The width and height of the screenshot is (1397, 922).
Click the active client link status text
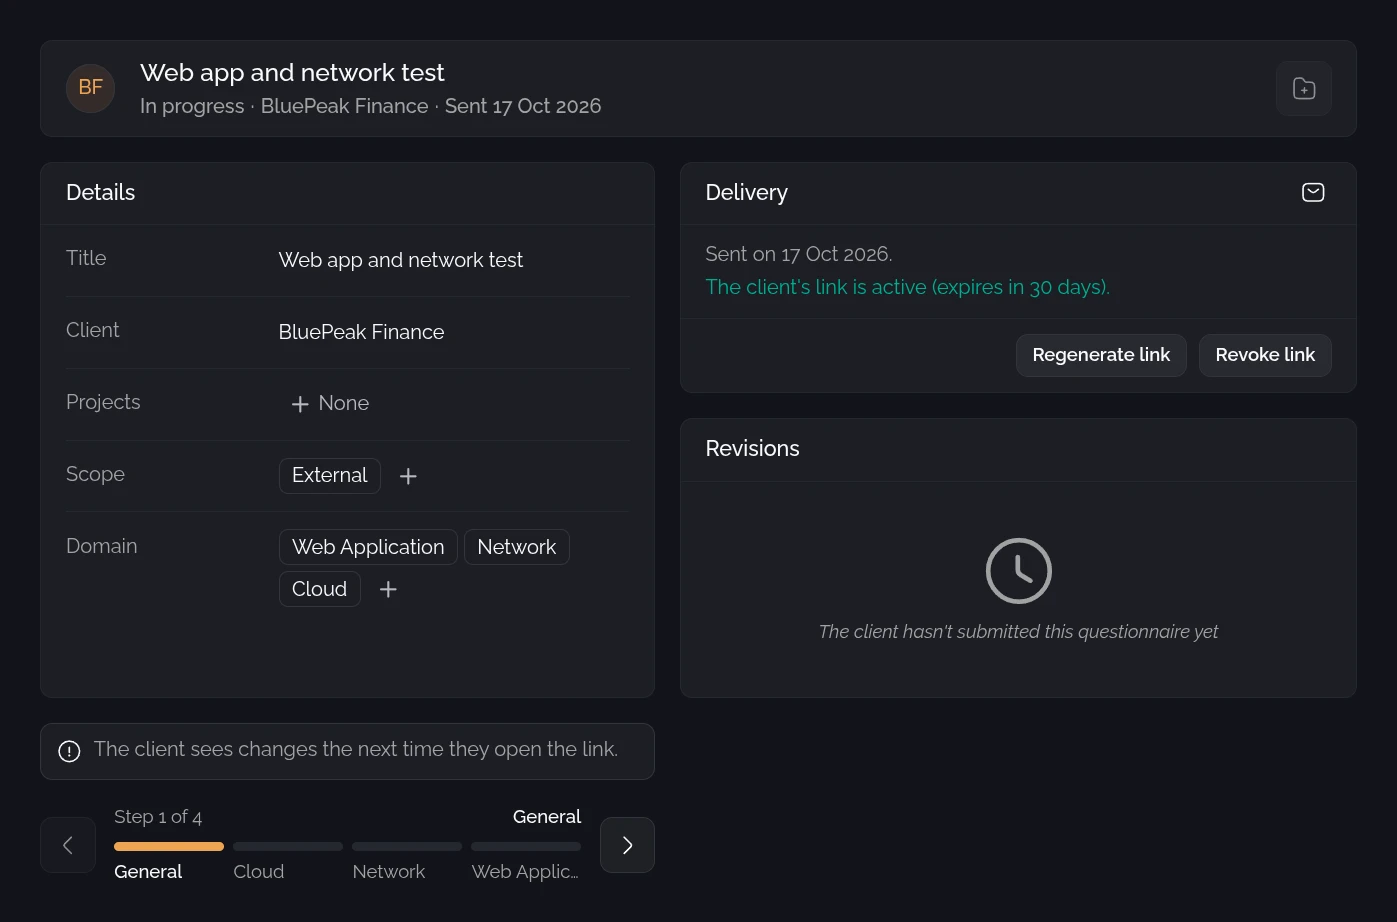pos(907,287)
